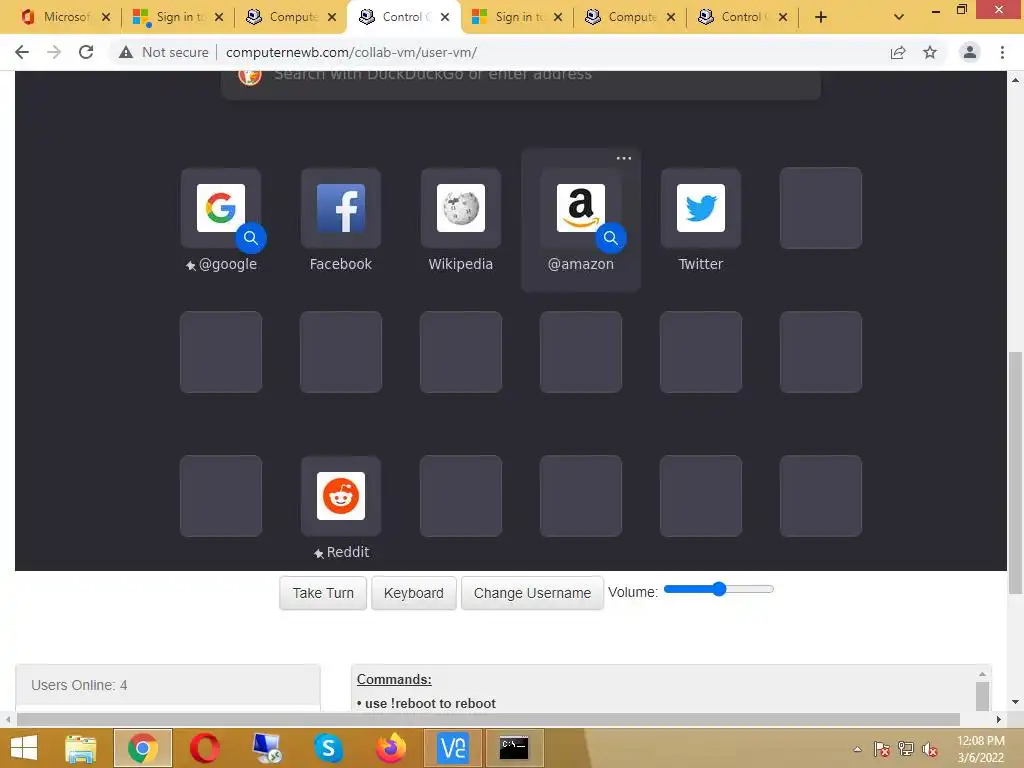Switch to the first Computer tab
The height and width of the screenshot is (768, 1024).
click(x=284, y=17)
